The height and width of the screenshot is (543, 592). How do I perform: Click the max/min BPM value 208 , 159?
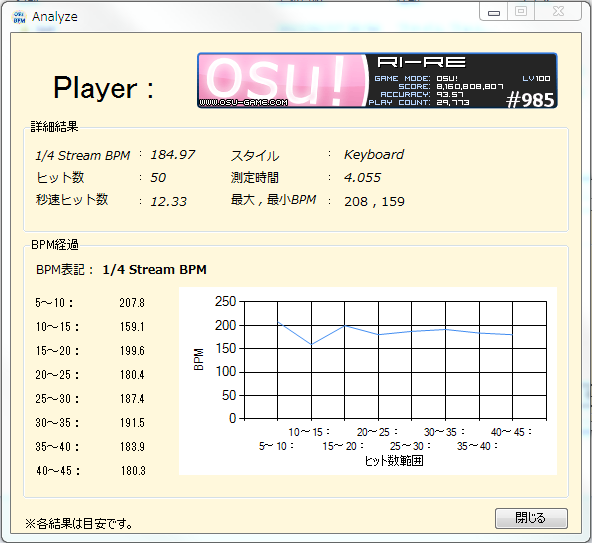pos(374,201)
